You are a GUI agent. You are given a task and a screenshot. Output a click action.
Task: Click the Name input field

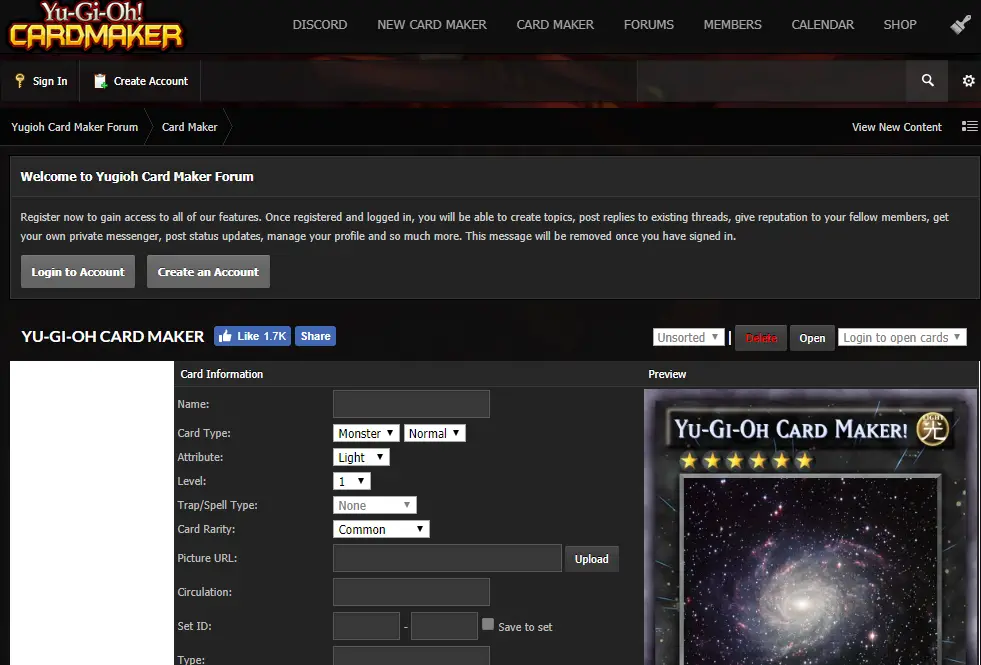coord(411,404)
